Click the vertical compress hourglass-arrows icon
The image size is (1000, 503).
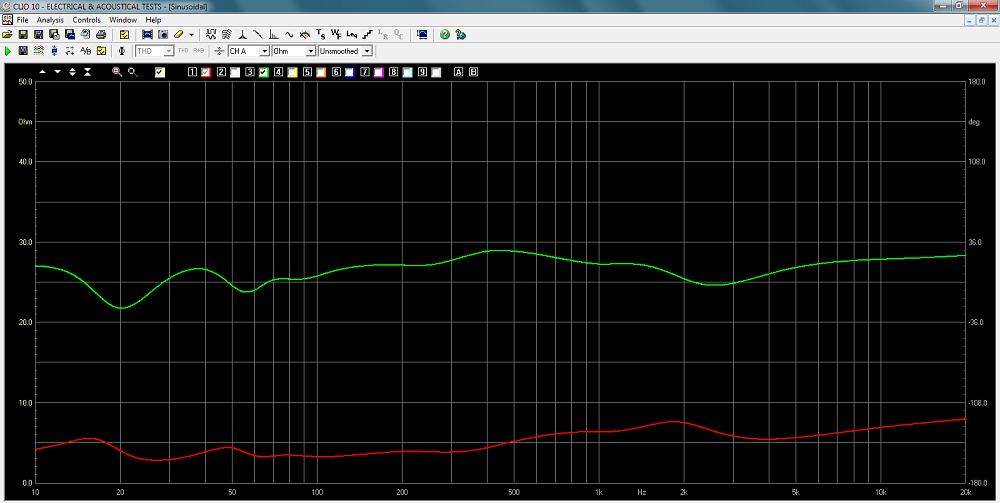[87, 72]
